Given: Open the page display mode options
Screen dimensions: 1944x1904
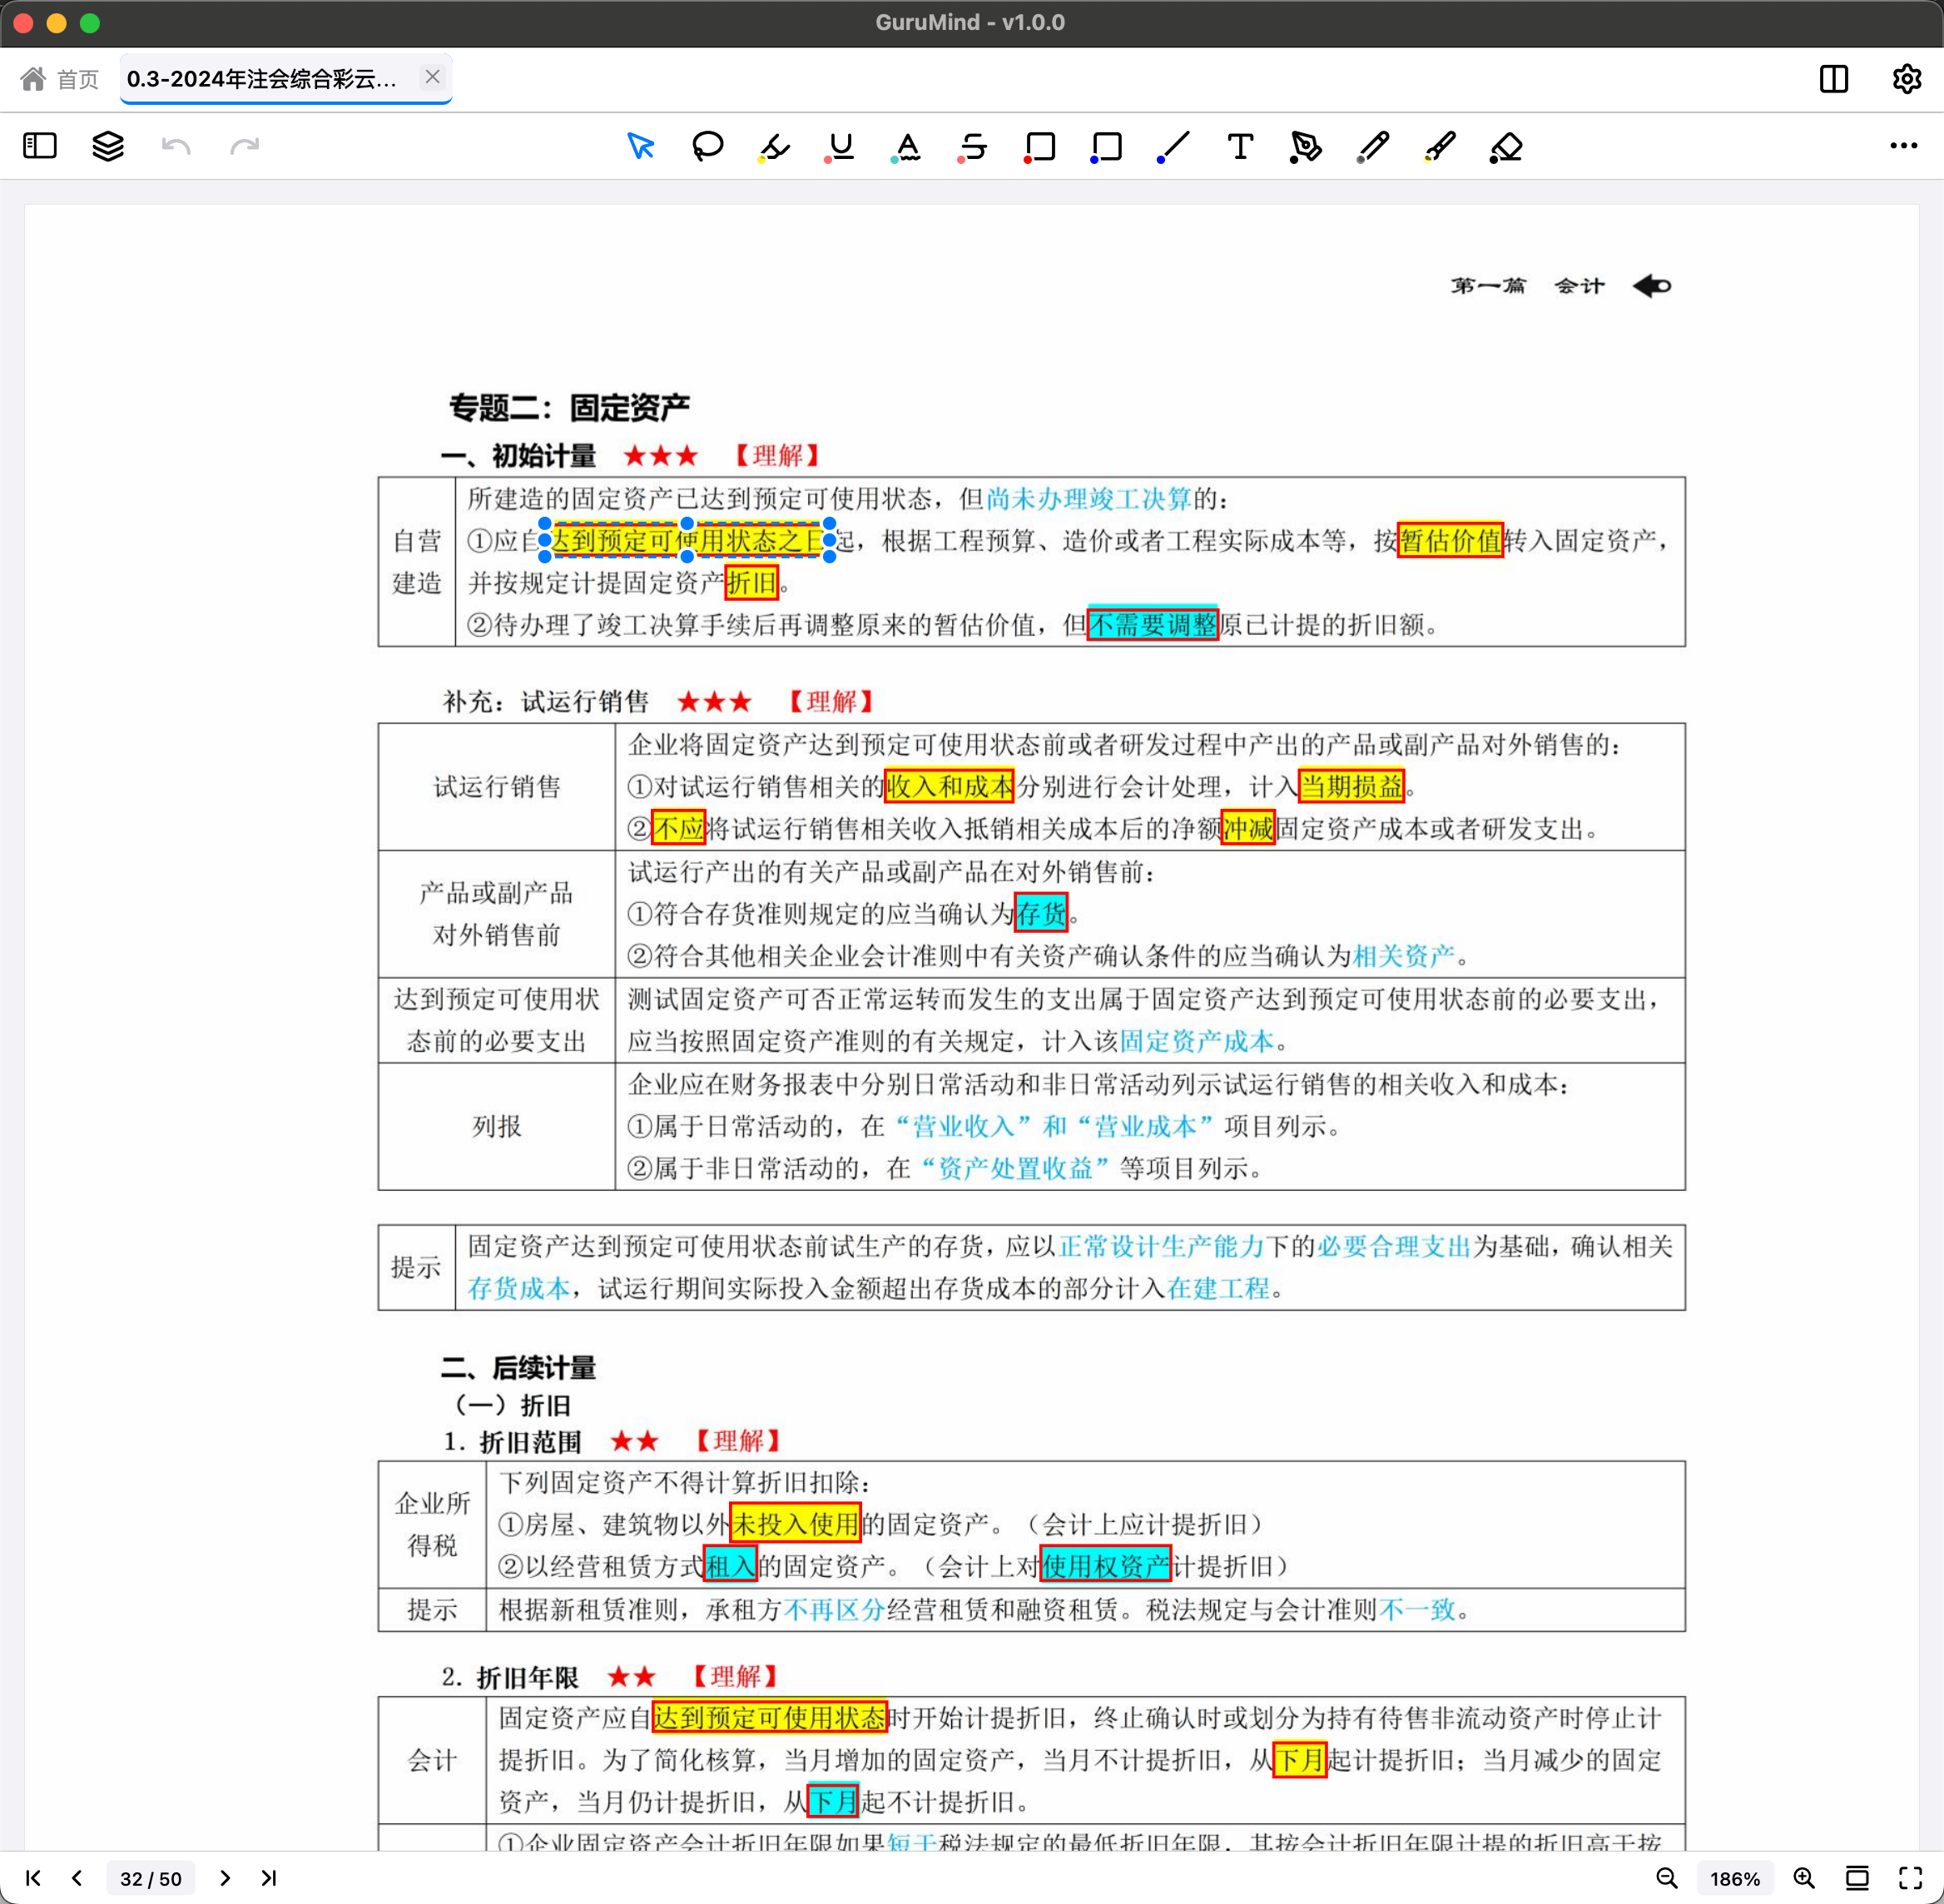Looking at the screenshot, I should pyautogui.click(x=1857, y=1878).
